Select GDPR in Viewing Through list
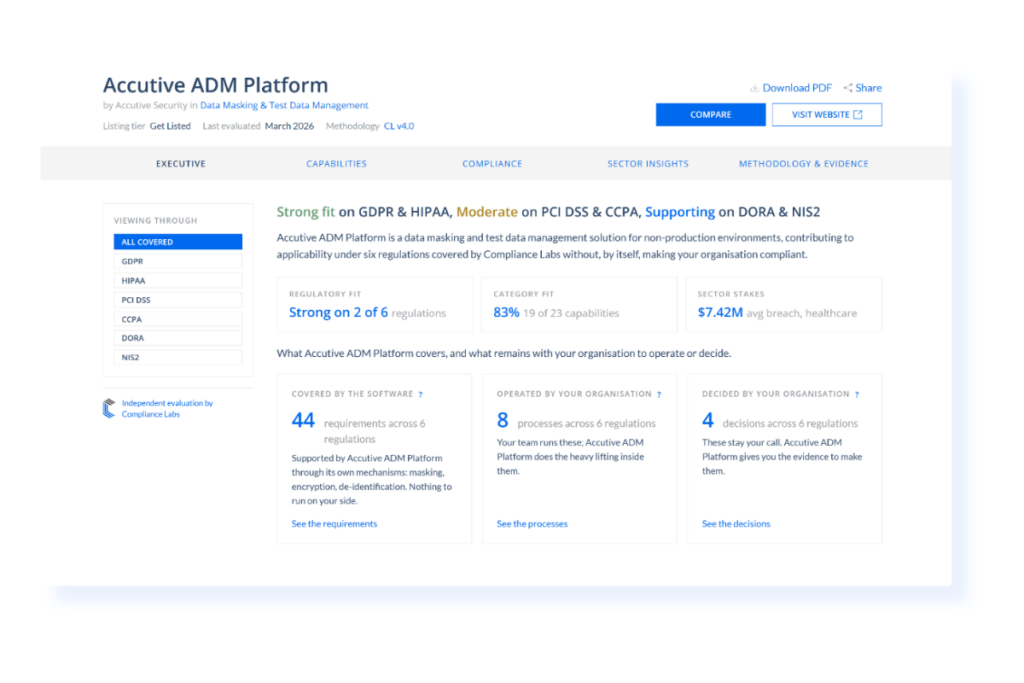1024x683 pixels. [x=178, y=261]
